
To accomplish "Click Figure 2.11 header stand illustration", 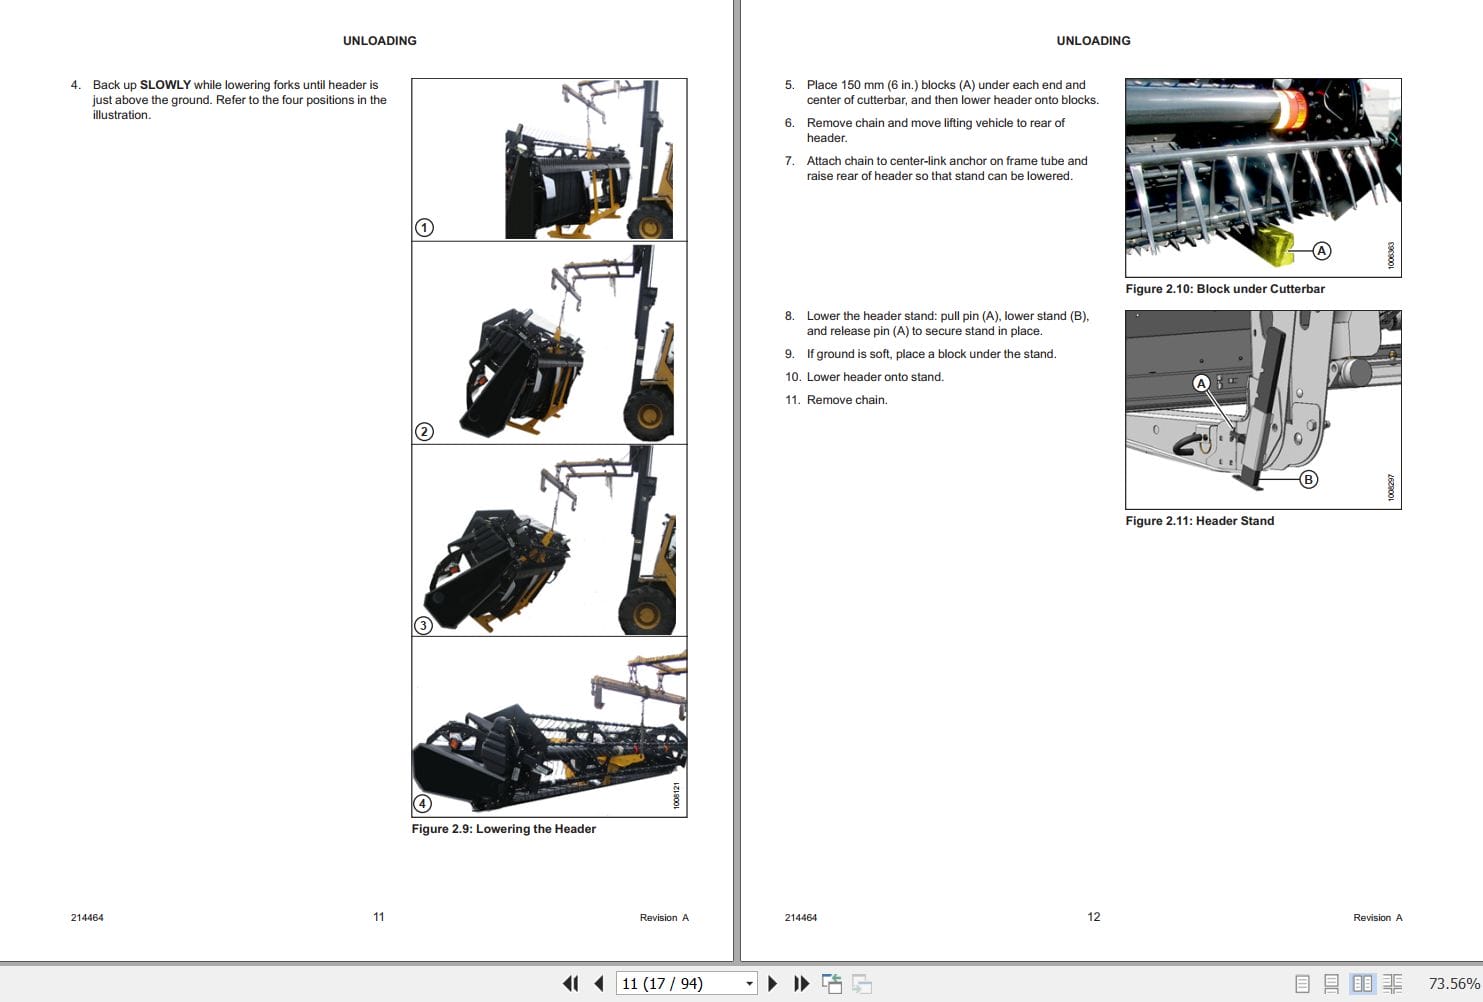I will [x=1263, y=410].
